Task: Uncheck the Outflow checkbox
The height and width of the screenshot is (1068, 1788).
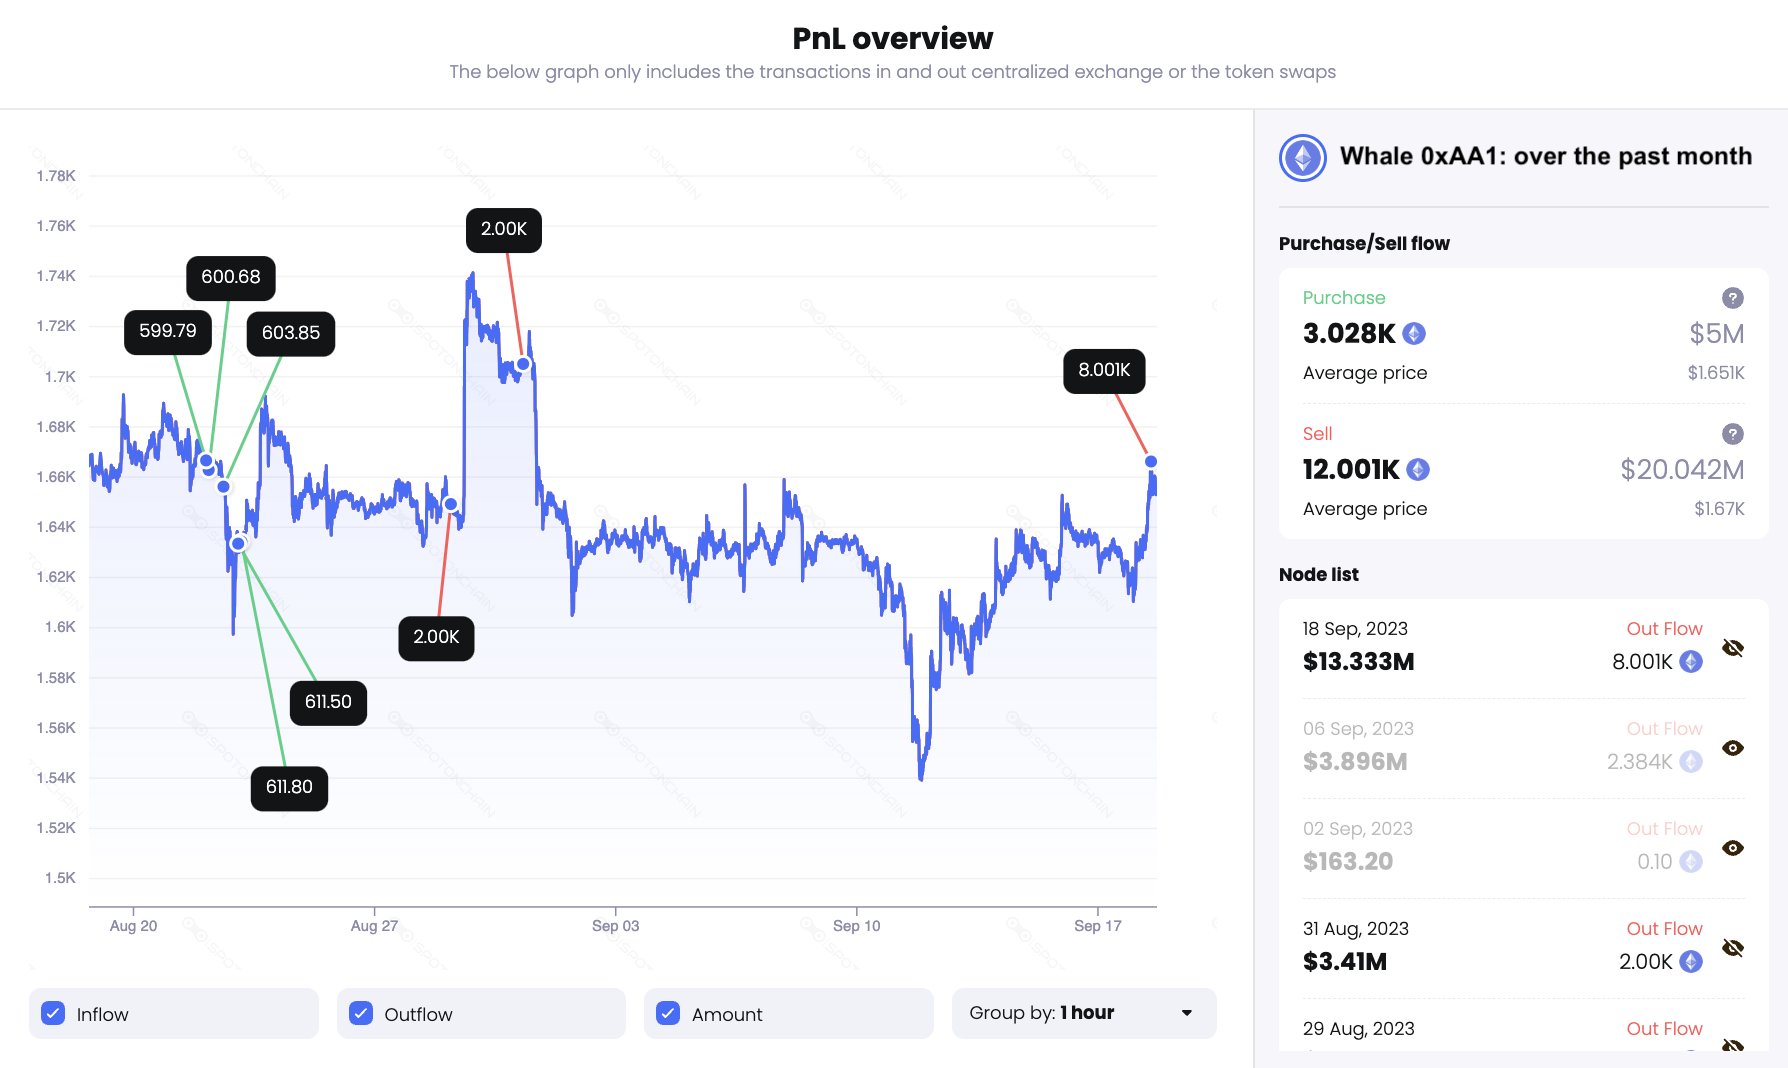Action: tap(361, 1014)
